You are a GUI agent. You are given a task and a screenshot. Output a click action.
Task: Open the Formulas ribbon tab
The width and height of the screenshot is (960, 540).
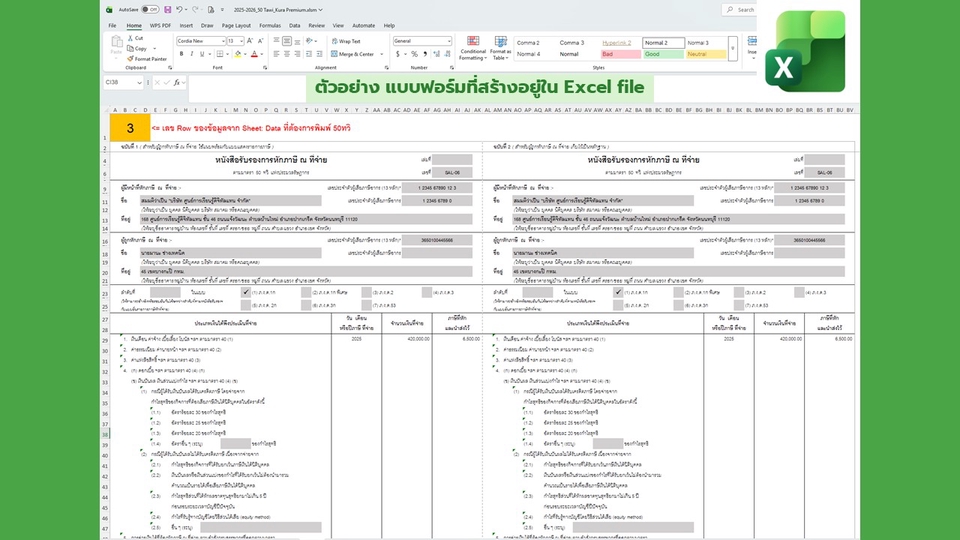click(x=269, y=25)
